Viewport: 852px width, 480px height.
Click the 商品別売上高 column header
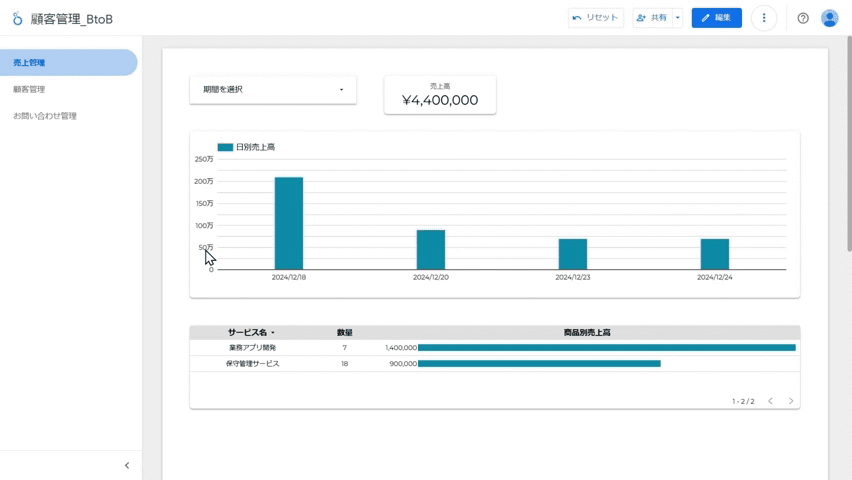click(587, 332)
